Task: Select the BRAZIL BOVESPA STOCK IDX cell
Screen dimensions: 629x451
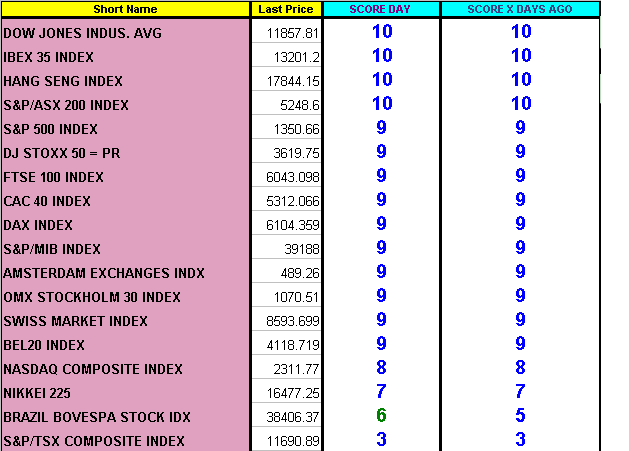Action: (125, 417)
